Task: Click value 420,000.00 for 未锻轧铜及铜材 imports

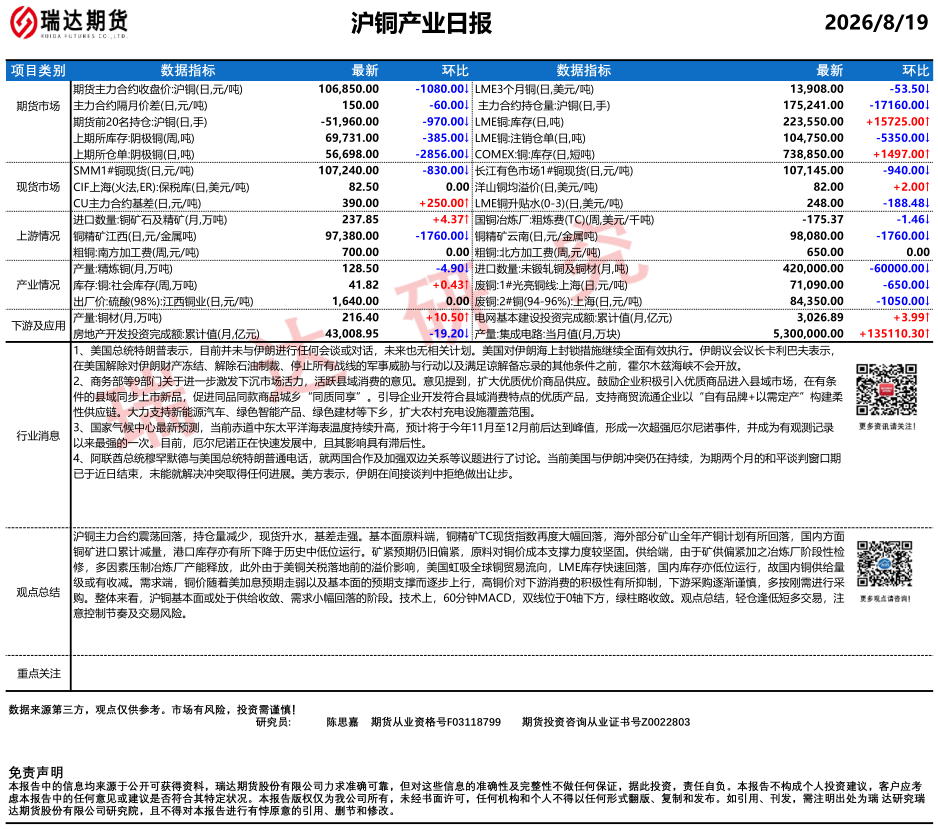Action: (814, 269)
